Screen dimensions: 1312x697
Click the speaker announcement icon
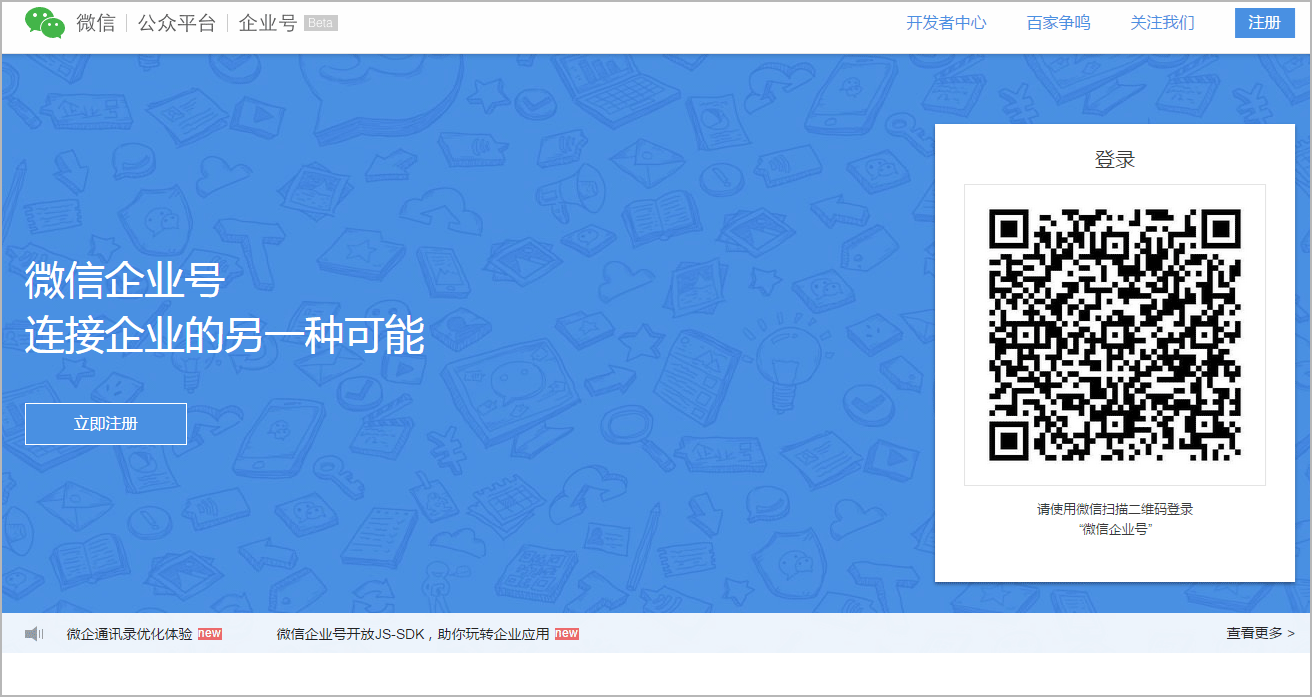34,634
